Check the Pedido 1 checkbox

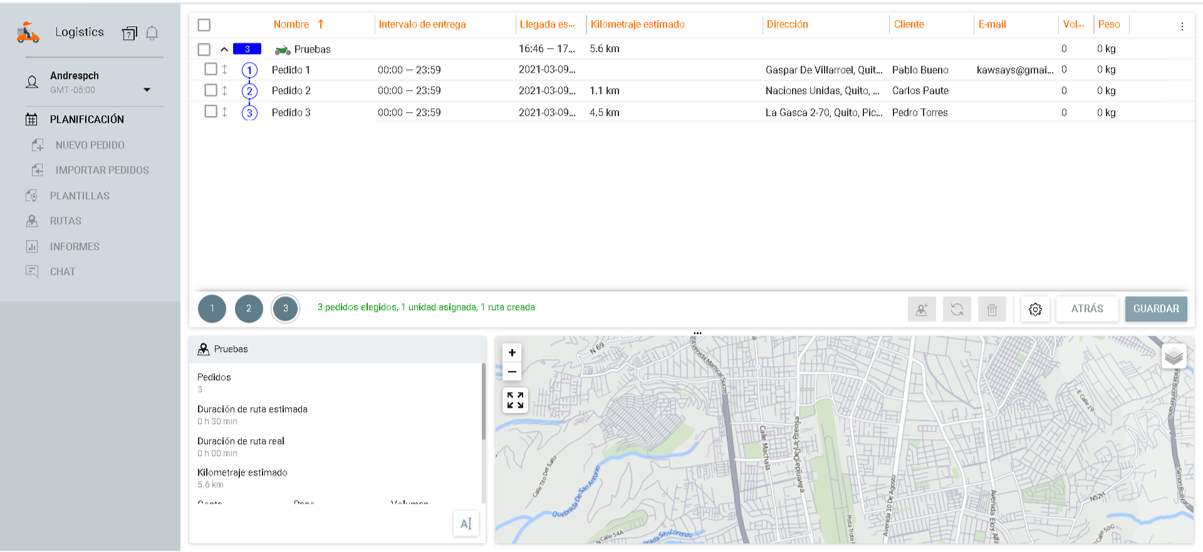210,69
